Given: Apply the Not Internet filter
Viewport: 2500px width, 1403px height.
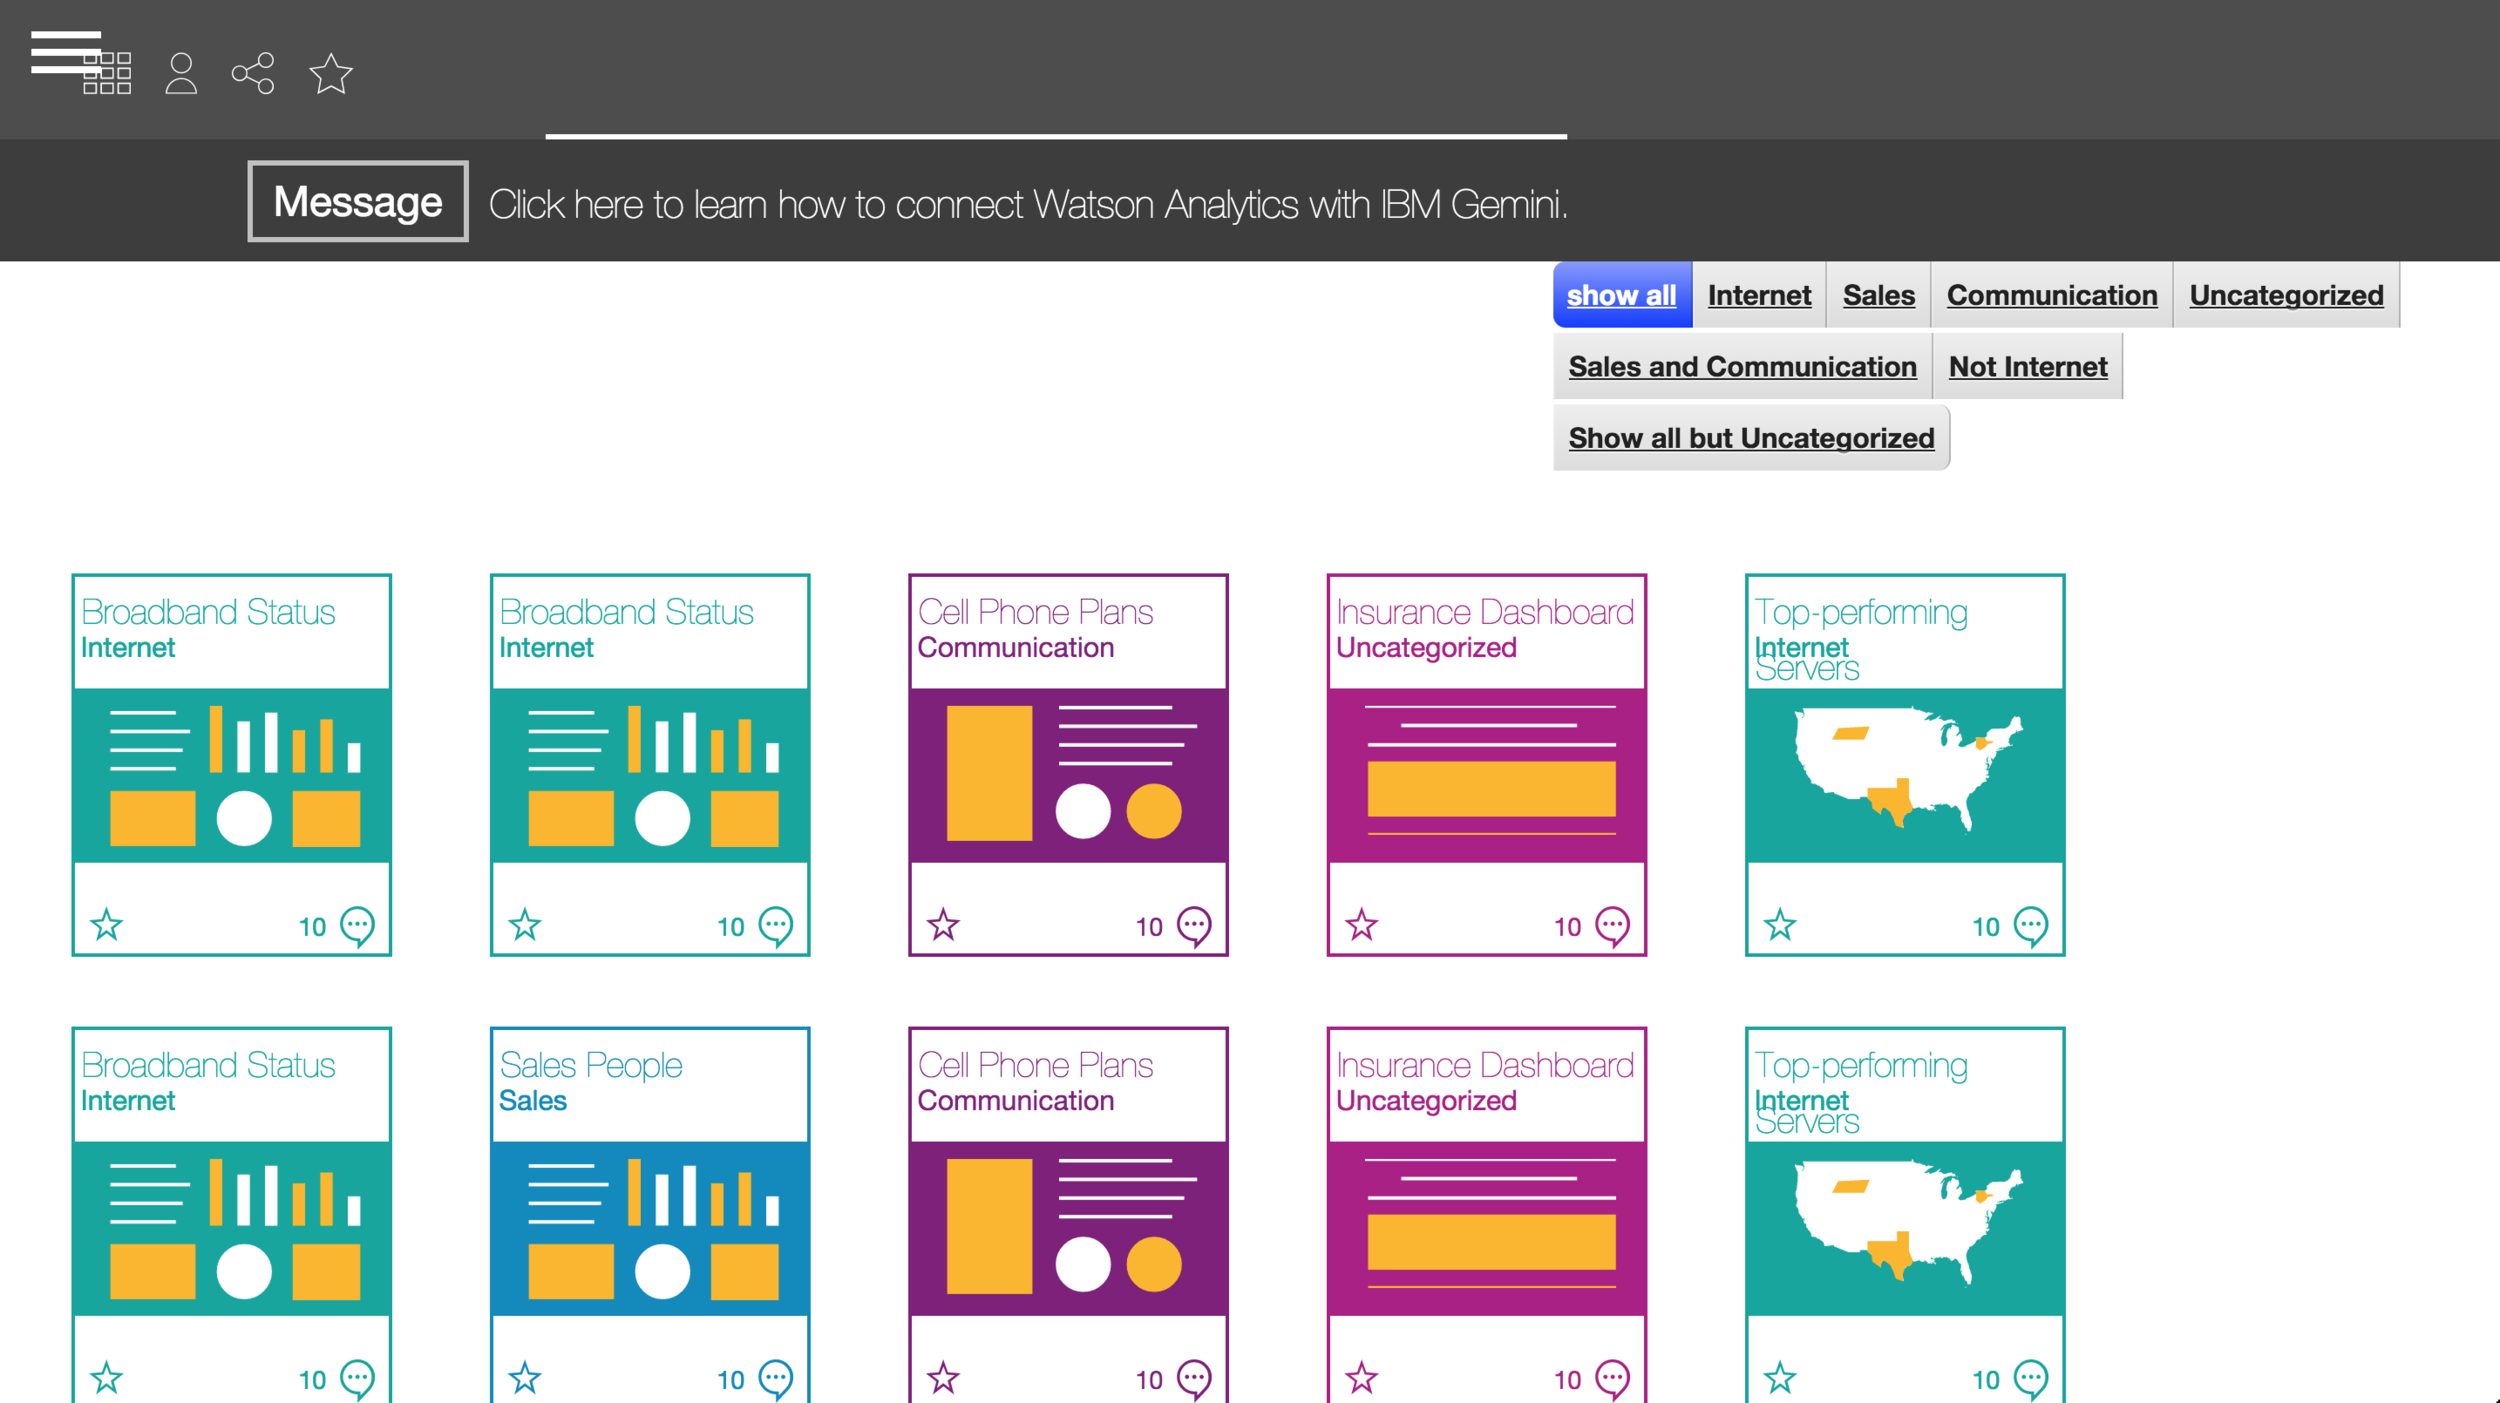Looking at the screenshot, I should pos(2028,366).
